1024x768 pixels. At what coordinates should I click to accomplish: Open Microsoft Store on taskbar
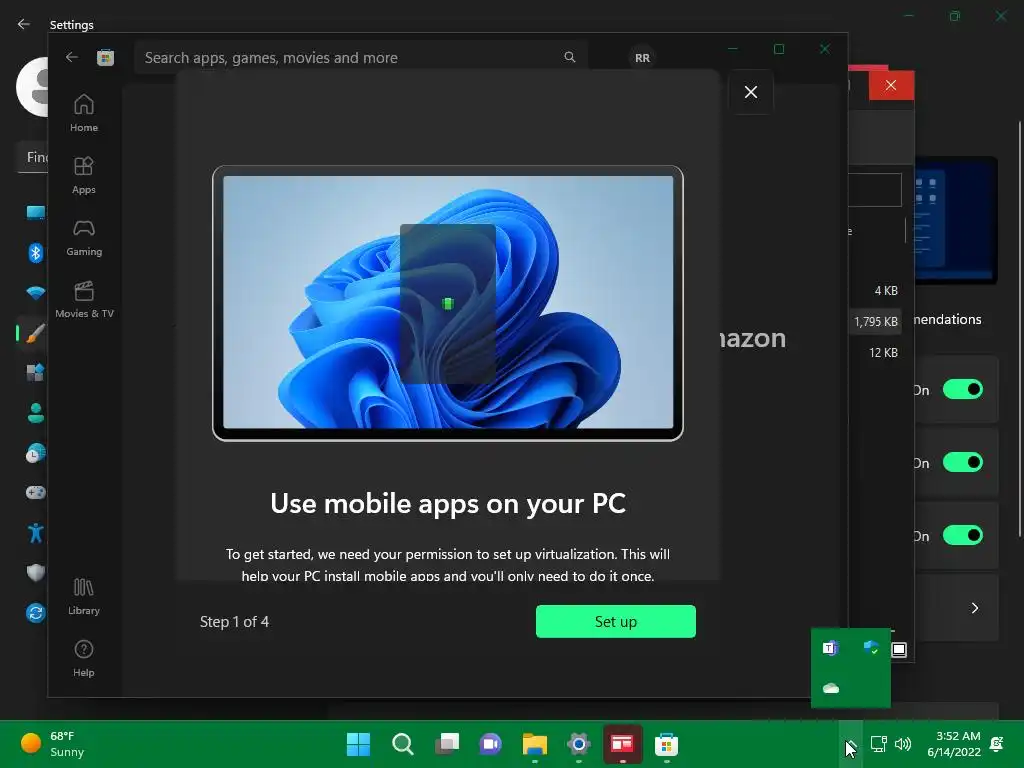click(667, 744)
